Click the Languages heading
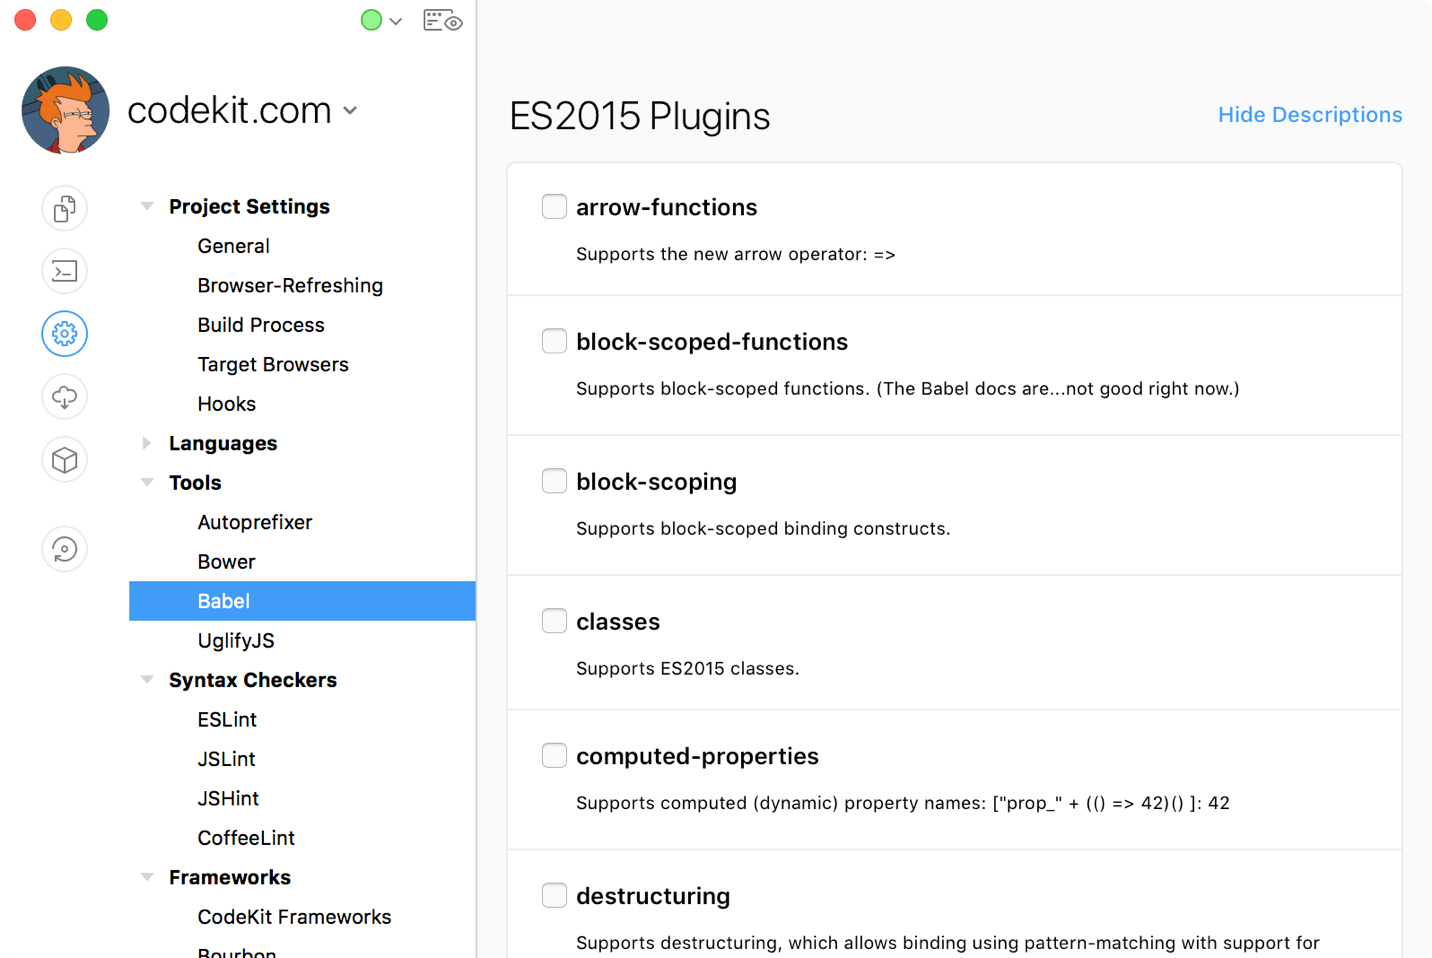The height and width of the screenshot is (958, 1432). pos(223,443)
